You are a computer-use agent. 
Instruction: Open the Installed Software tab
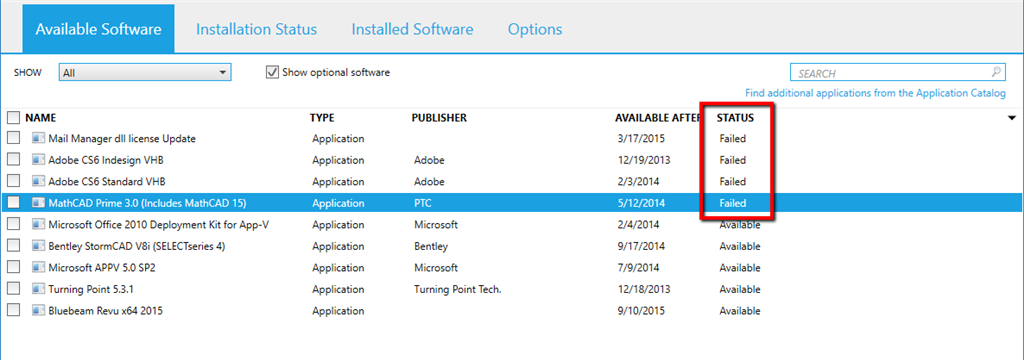tap(412, 29)
